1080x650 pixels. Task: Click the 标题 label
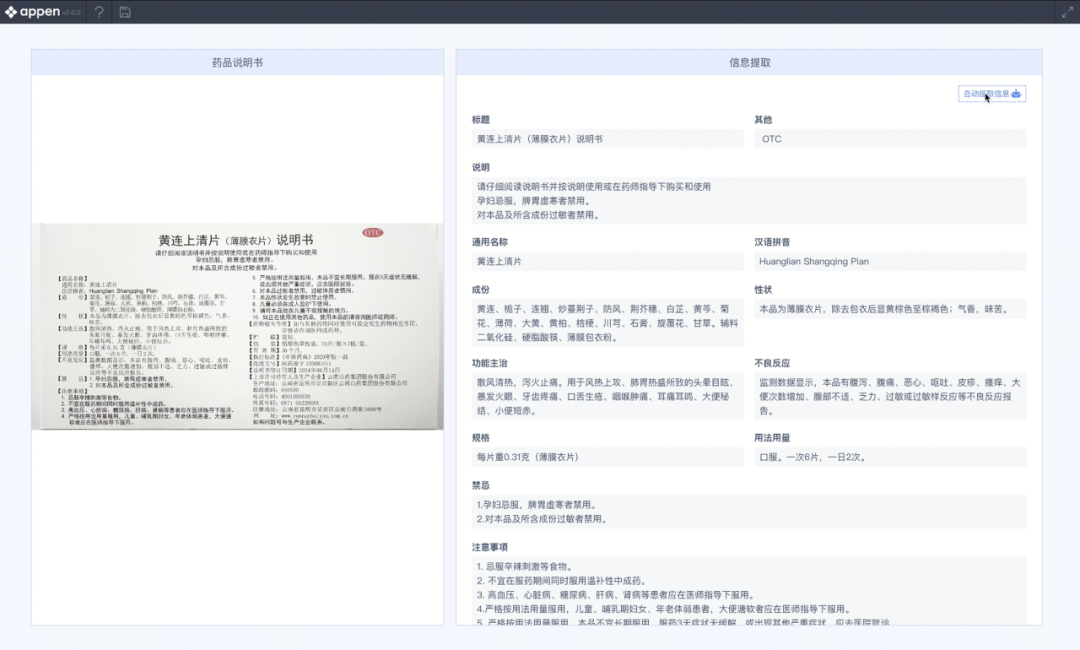(x=481, y=120)
